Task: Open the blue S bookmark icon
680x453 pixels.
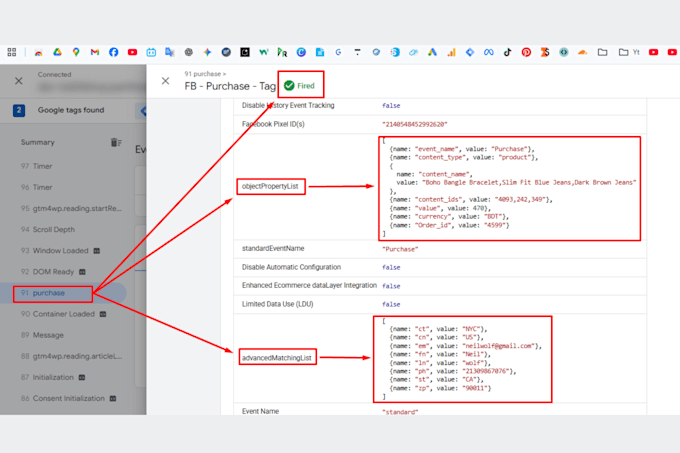Action: tap(395, 52)
